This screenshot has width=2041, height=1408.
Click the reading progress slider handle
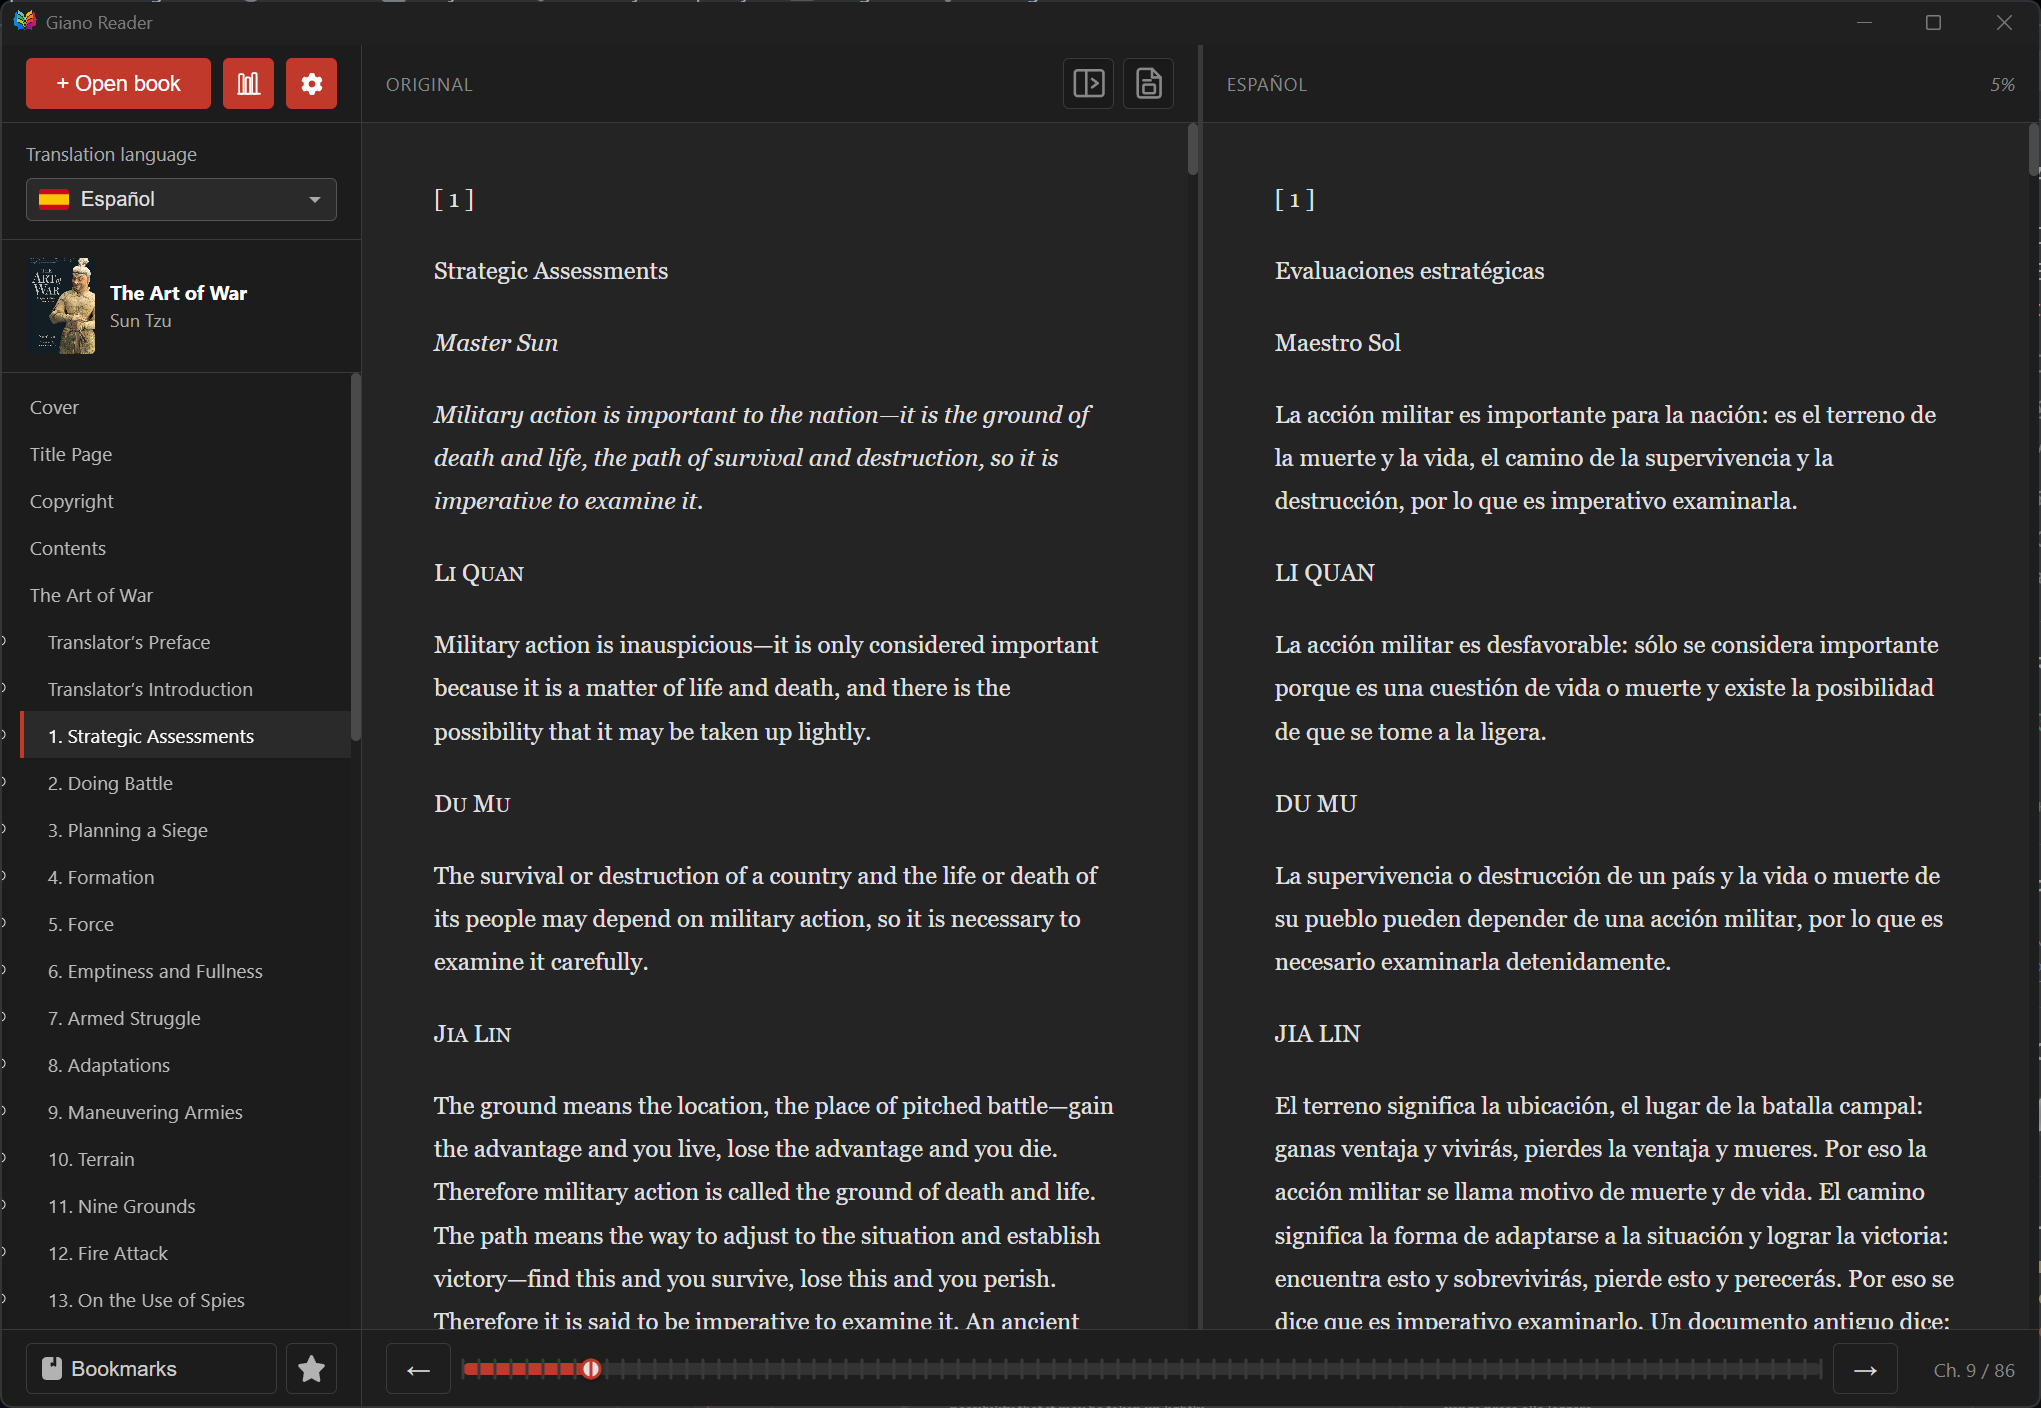point(591,1369)
